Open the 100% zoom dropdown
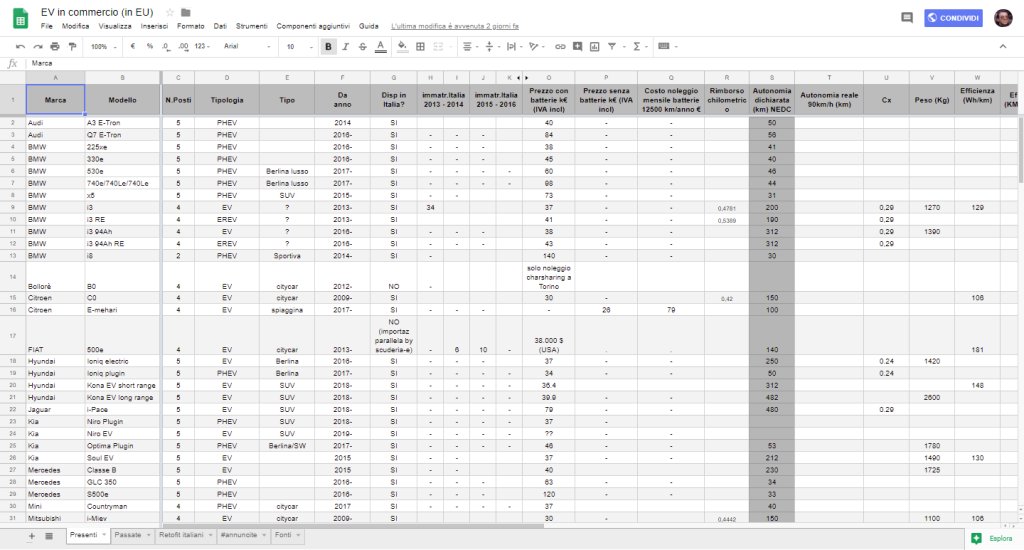The height and width of the screenshot is (550, 1024). [x=104, y=46]
